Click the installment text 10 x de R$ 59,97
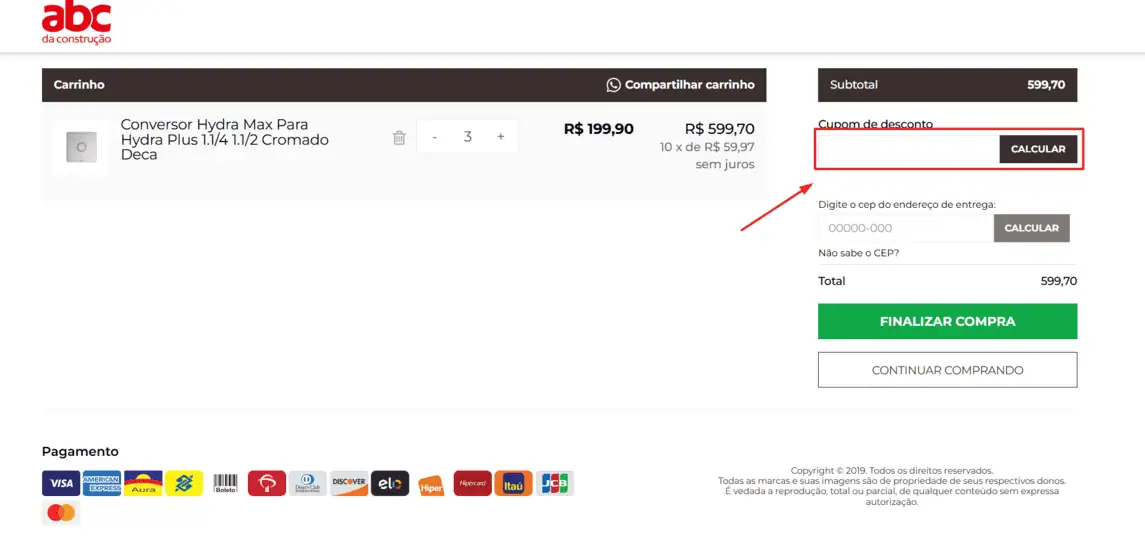This screenshot has width=1145, height=540. (x=707, y=147)
